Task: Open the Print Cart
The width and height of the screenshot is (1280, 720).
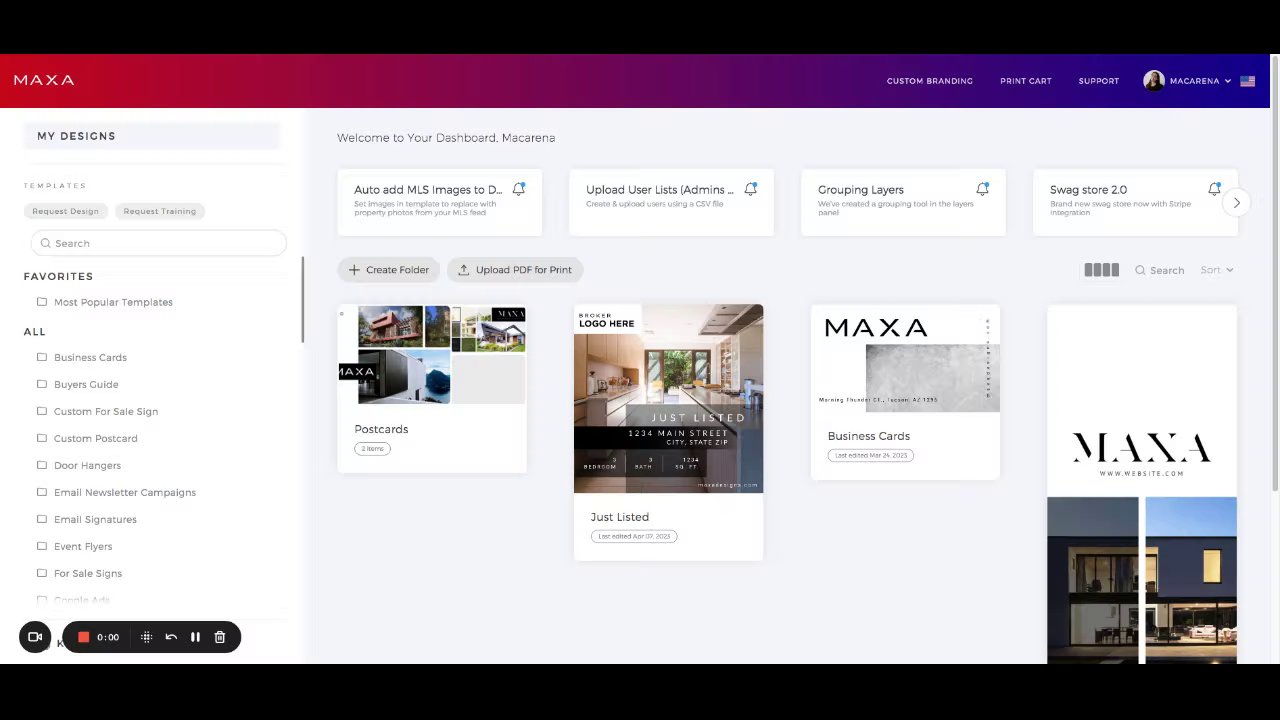Action: pyautogui.click(x=1026, y=81)
